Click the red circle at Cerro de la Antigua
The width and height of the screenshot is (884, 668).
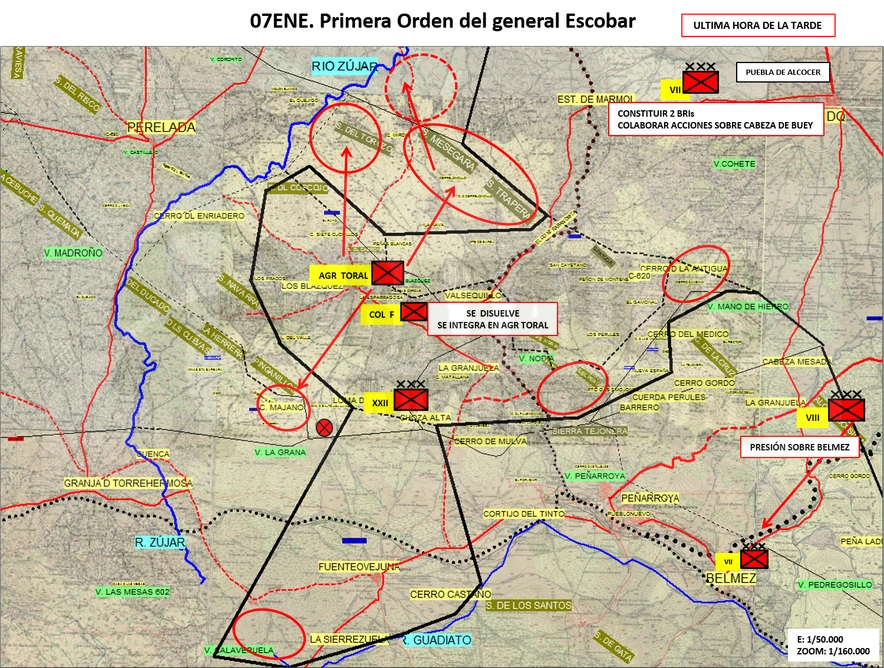tap(695, 273)
